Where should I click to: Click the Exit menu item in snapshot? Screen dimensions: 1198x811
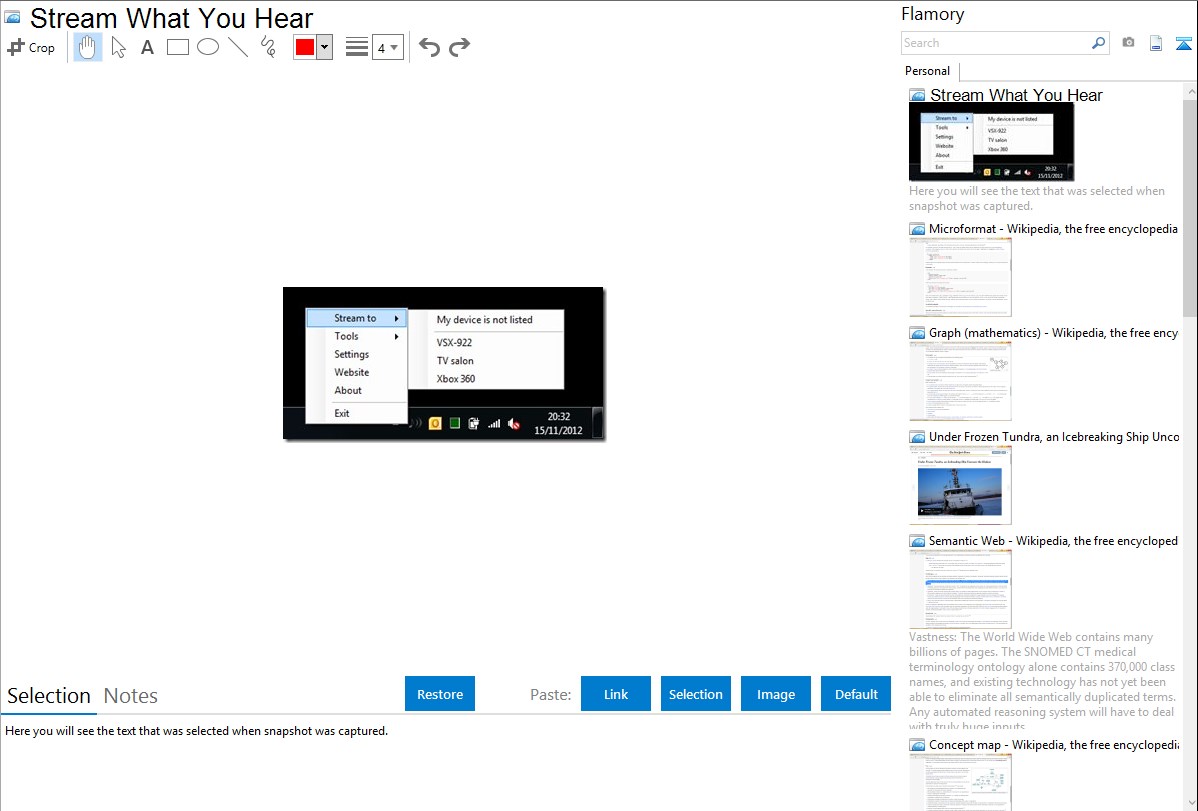pyautogui.click(x=357, y=414)
